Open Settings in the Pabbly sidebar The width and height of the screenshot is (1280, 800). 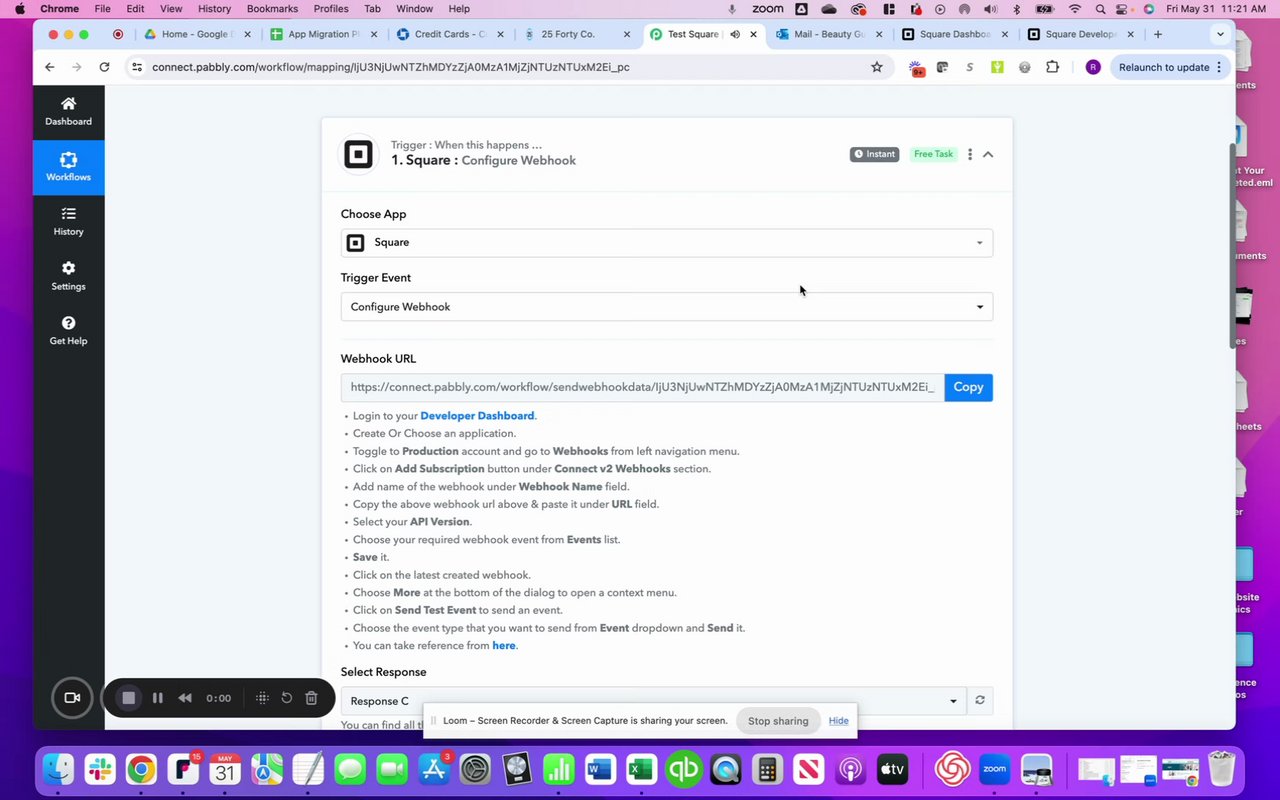click(x=68, y=276)
